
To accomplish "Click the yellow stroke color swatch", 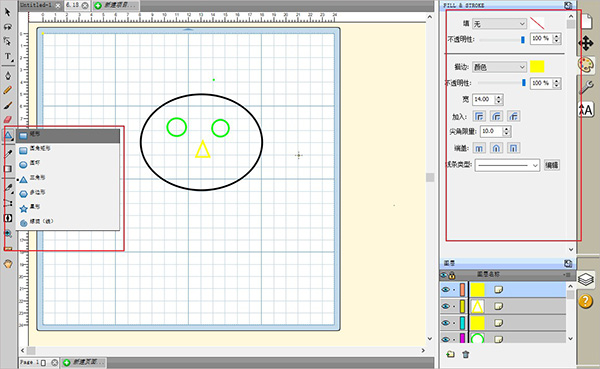I will [537, 67].
